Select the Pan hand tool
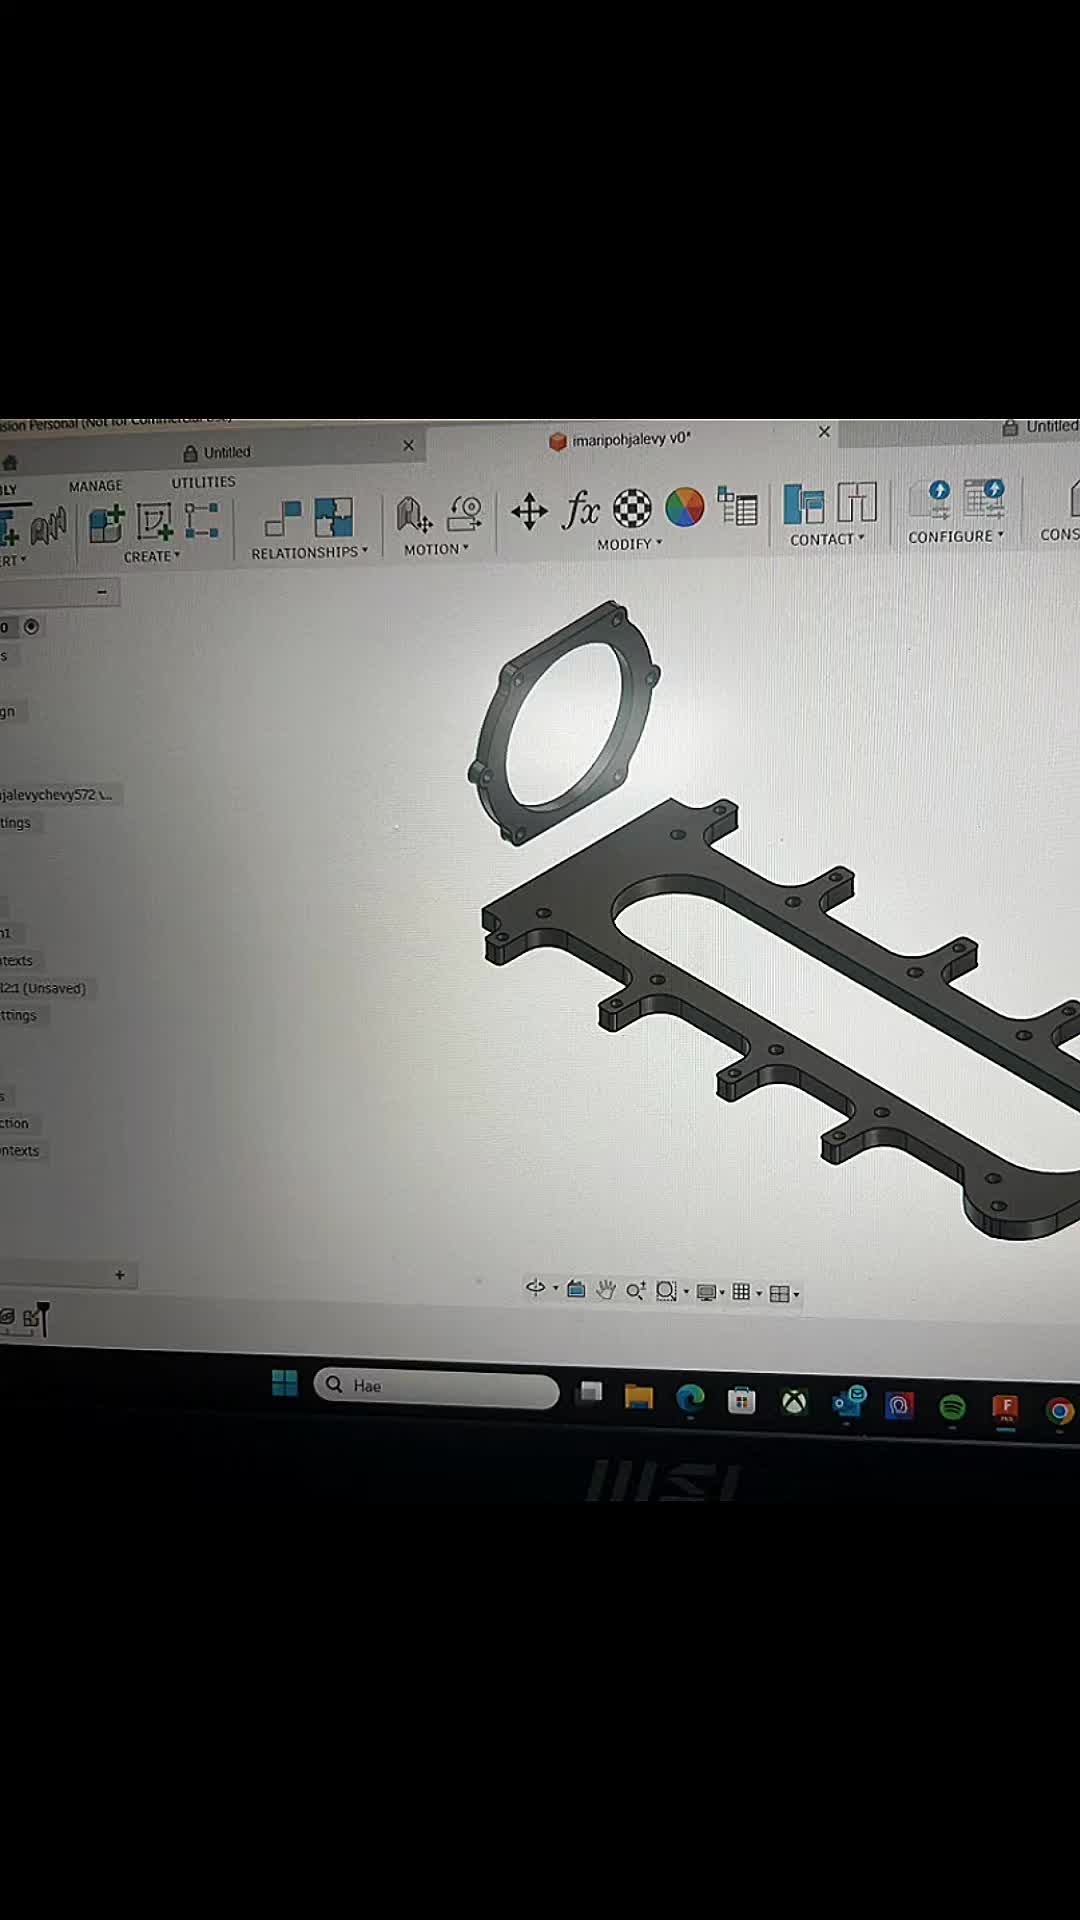Viewport: 1080px width, 1920px height. (x=605, y=1290)
